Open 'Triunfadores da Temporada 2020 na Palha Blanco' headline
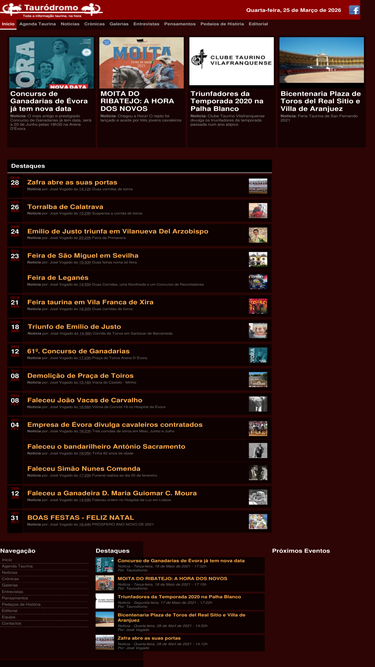This screenshot has width=375, height=667. click(227, 101)
